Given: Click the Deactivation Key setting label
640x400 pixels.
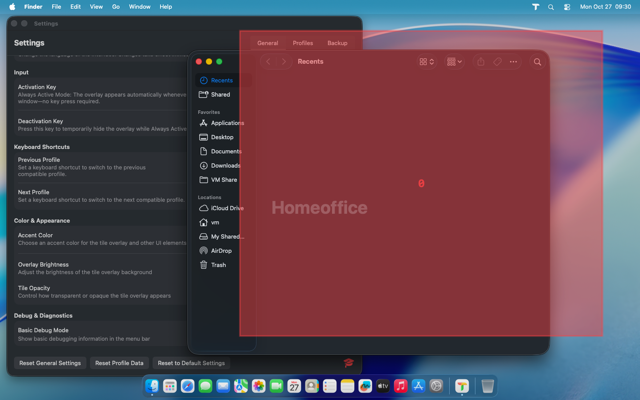Looking at the screenshot, I should click(40, 121).
